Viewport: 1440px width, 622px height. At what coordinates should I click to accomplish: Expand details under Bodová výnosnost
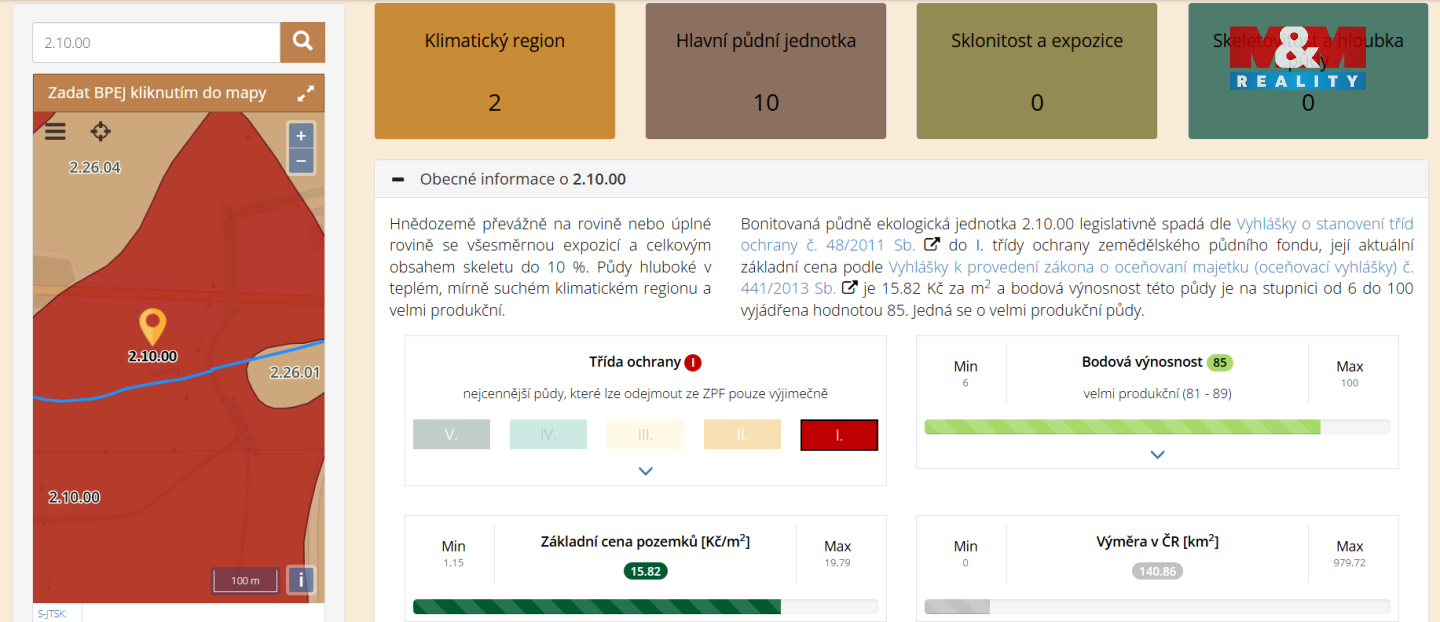coord(1157,454)
